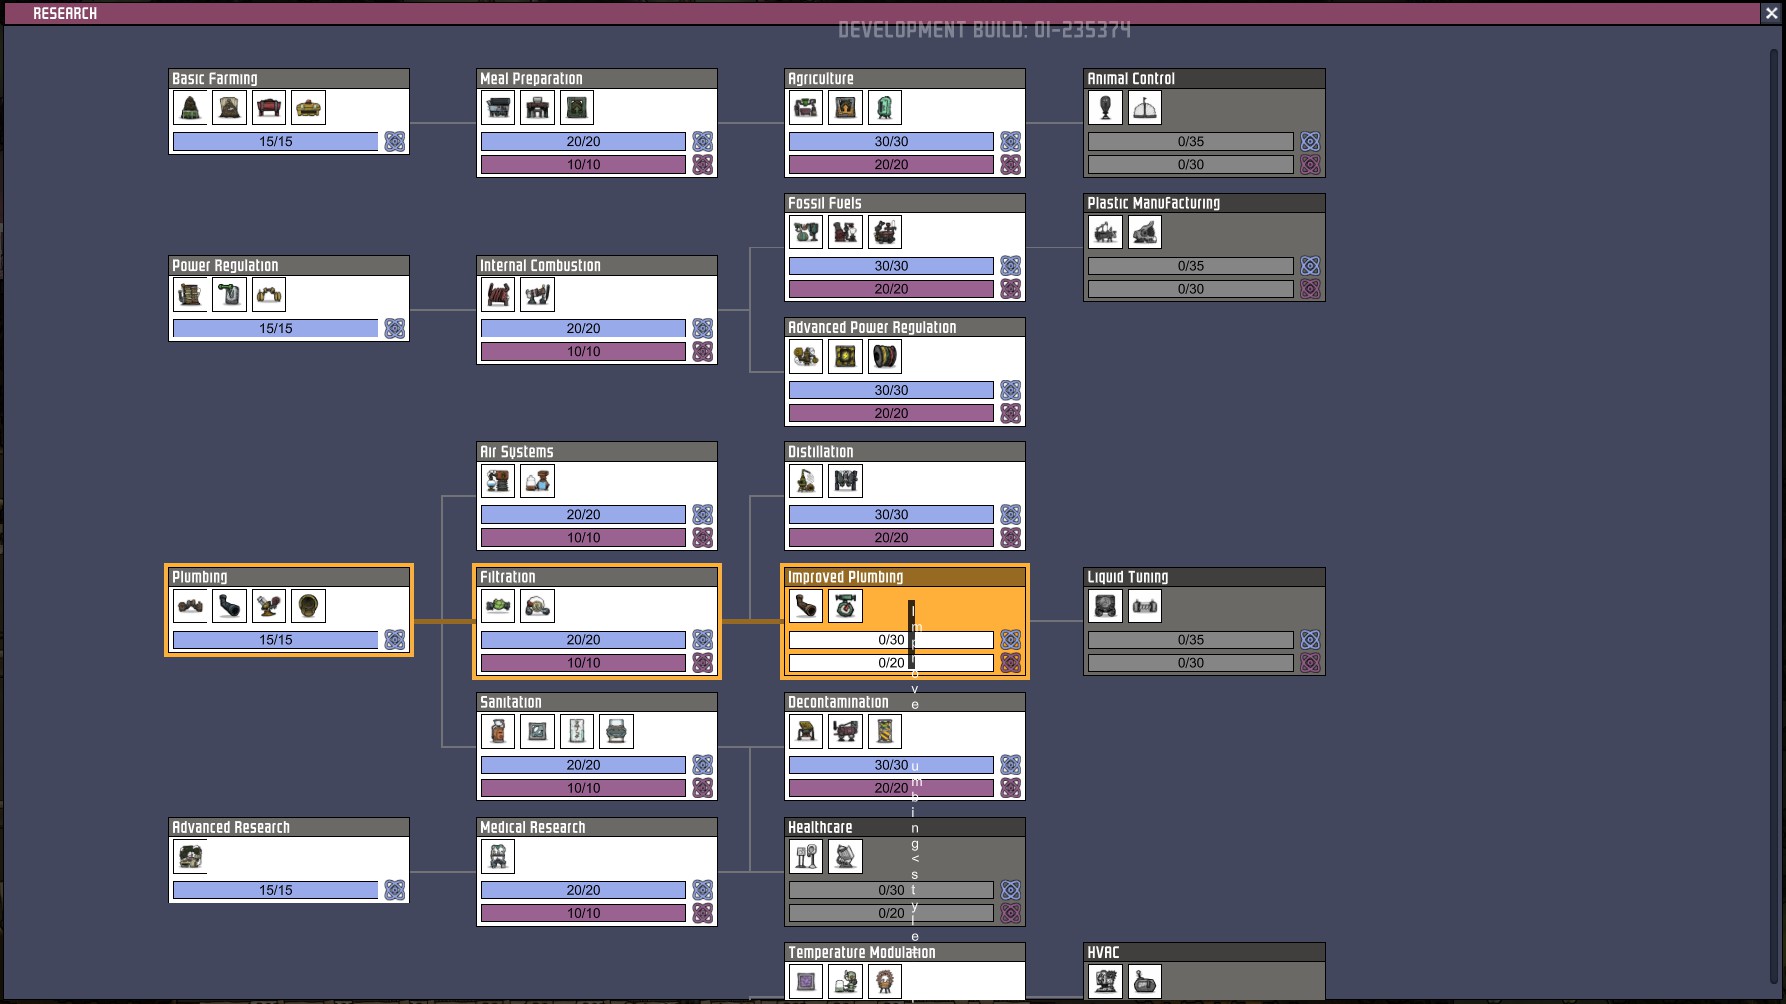Click the Insulated Pipe icon in Improved Plumbing
This screenshot has width=1786, height=1004.
pyautogui.click(x=806, y=606)
